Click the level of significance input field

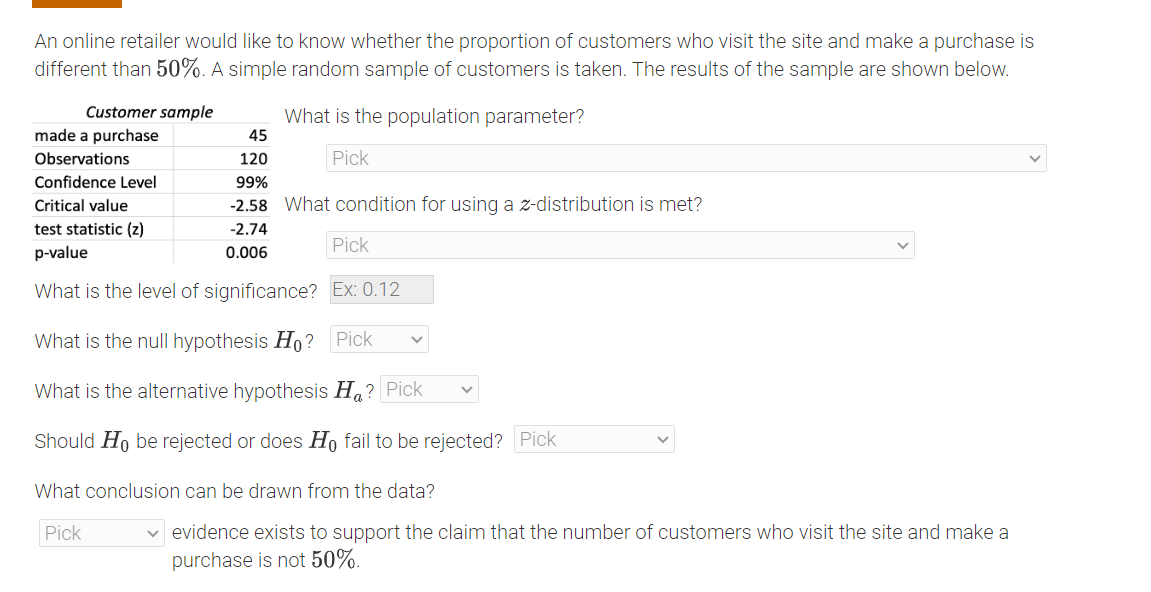click(x=382, y=290)
